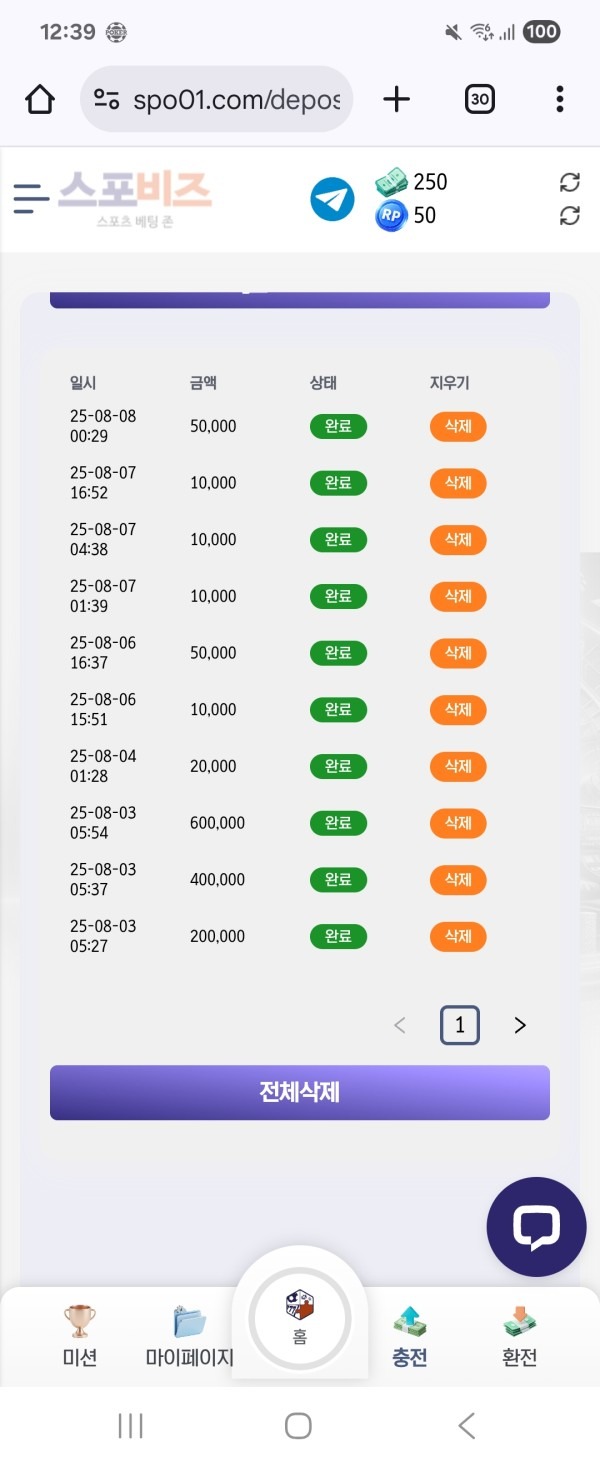Open the Chrome three-dot browser menu
Screen dimensions: 600x1467
pos(558,99)
